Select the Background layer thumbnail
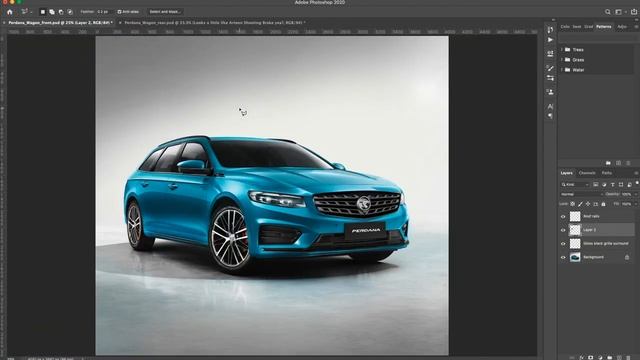The image size is (640, 360). [x=575, y=257]
